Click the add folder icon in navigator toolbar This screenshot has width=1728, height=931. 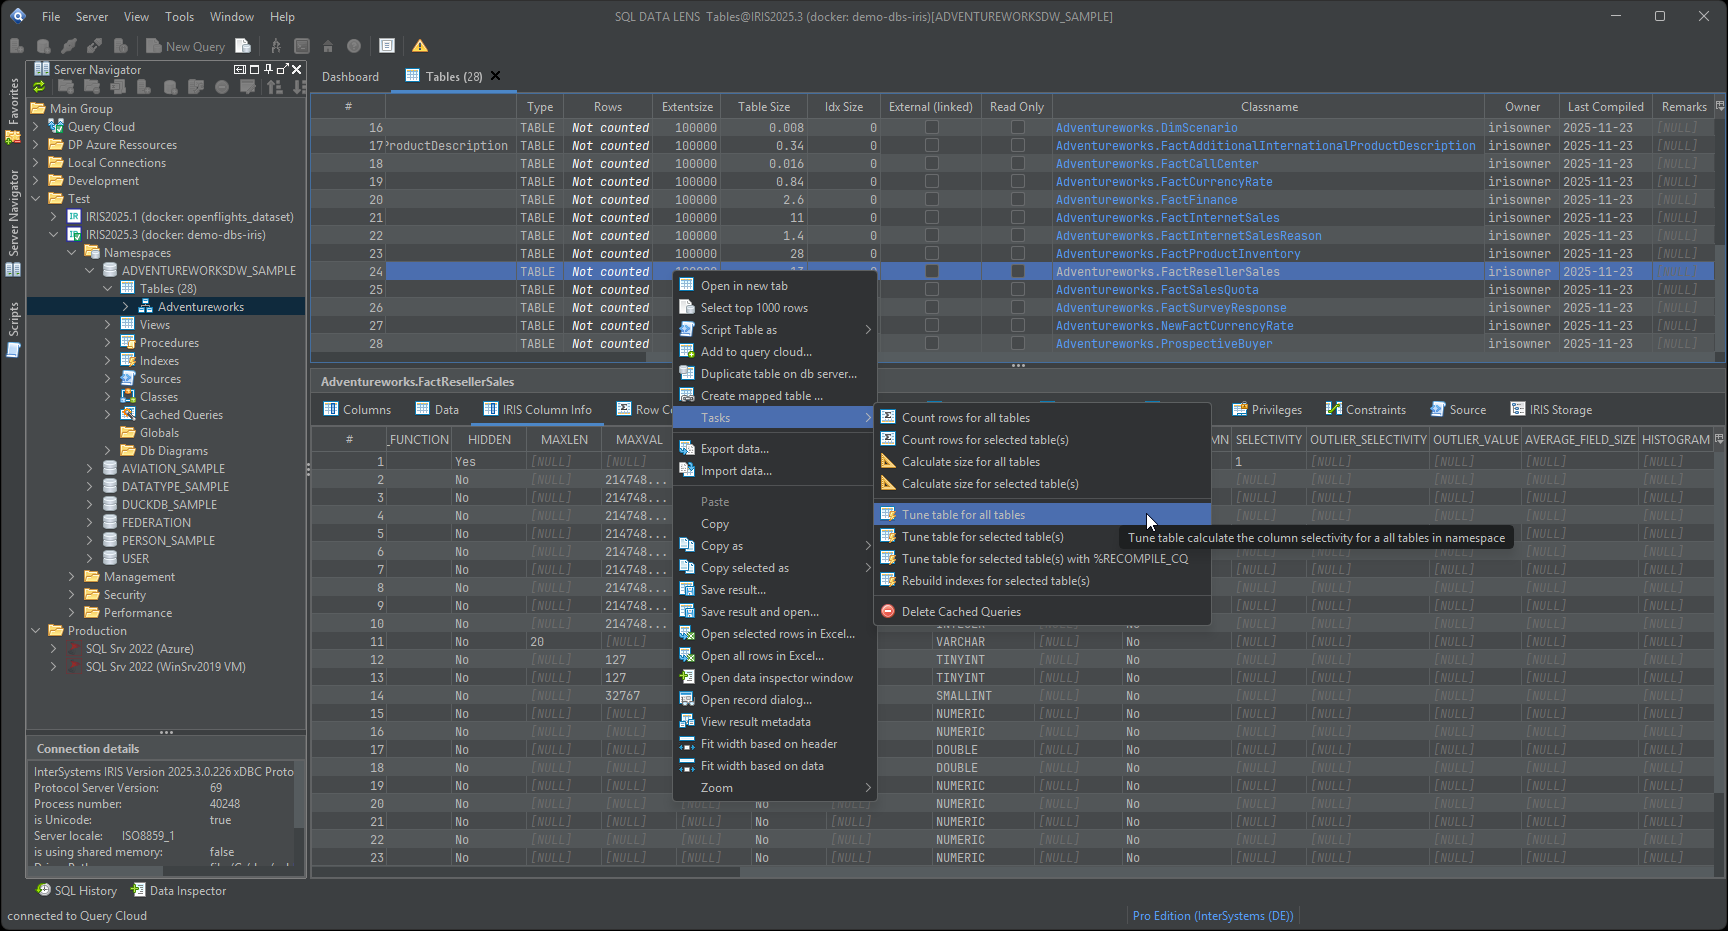coord(65,87)
